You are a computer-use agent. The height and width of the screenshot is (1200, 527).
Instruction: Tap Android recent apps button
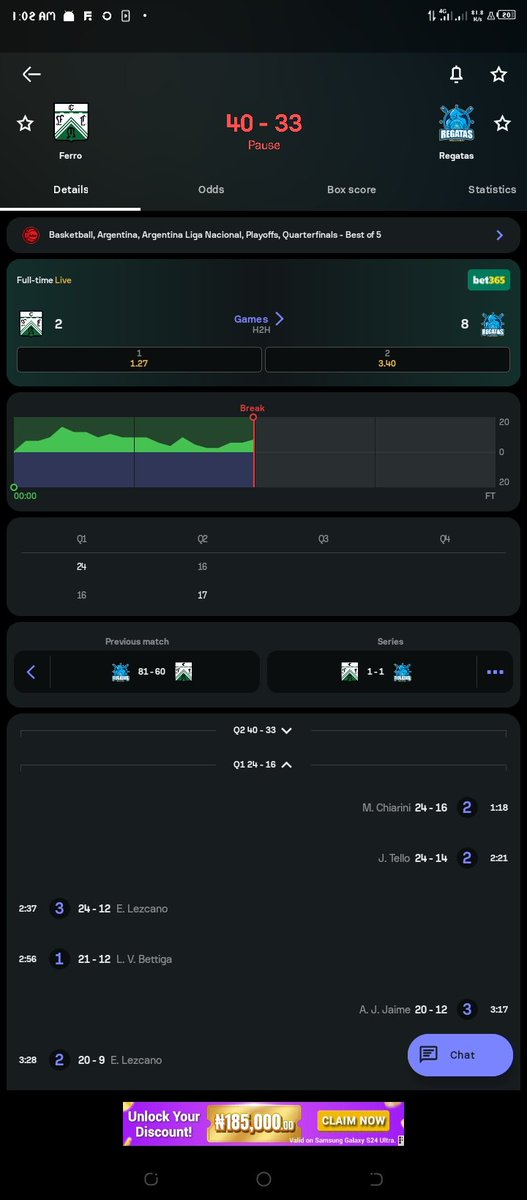click(151, 1178)
